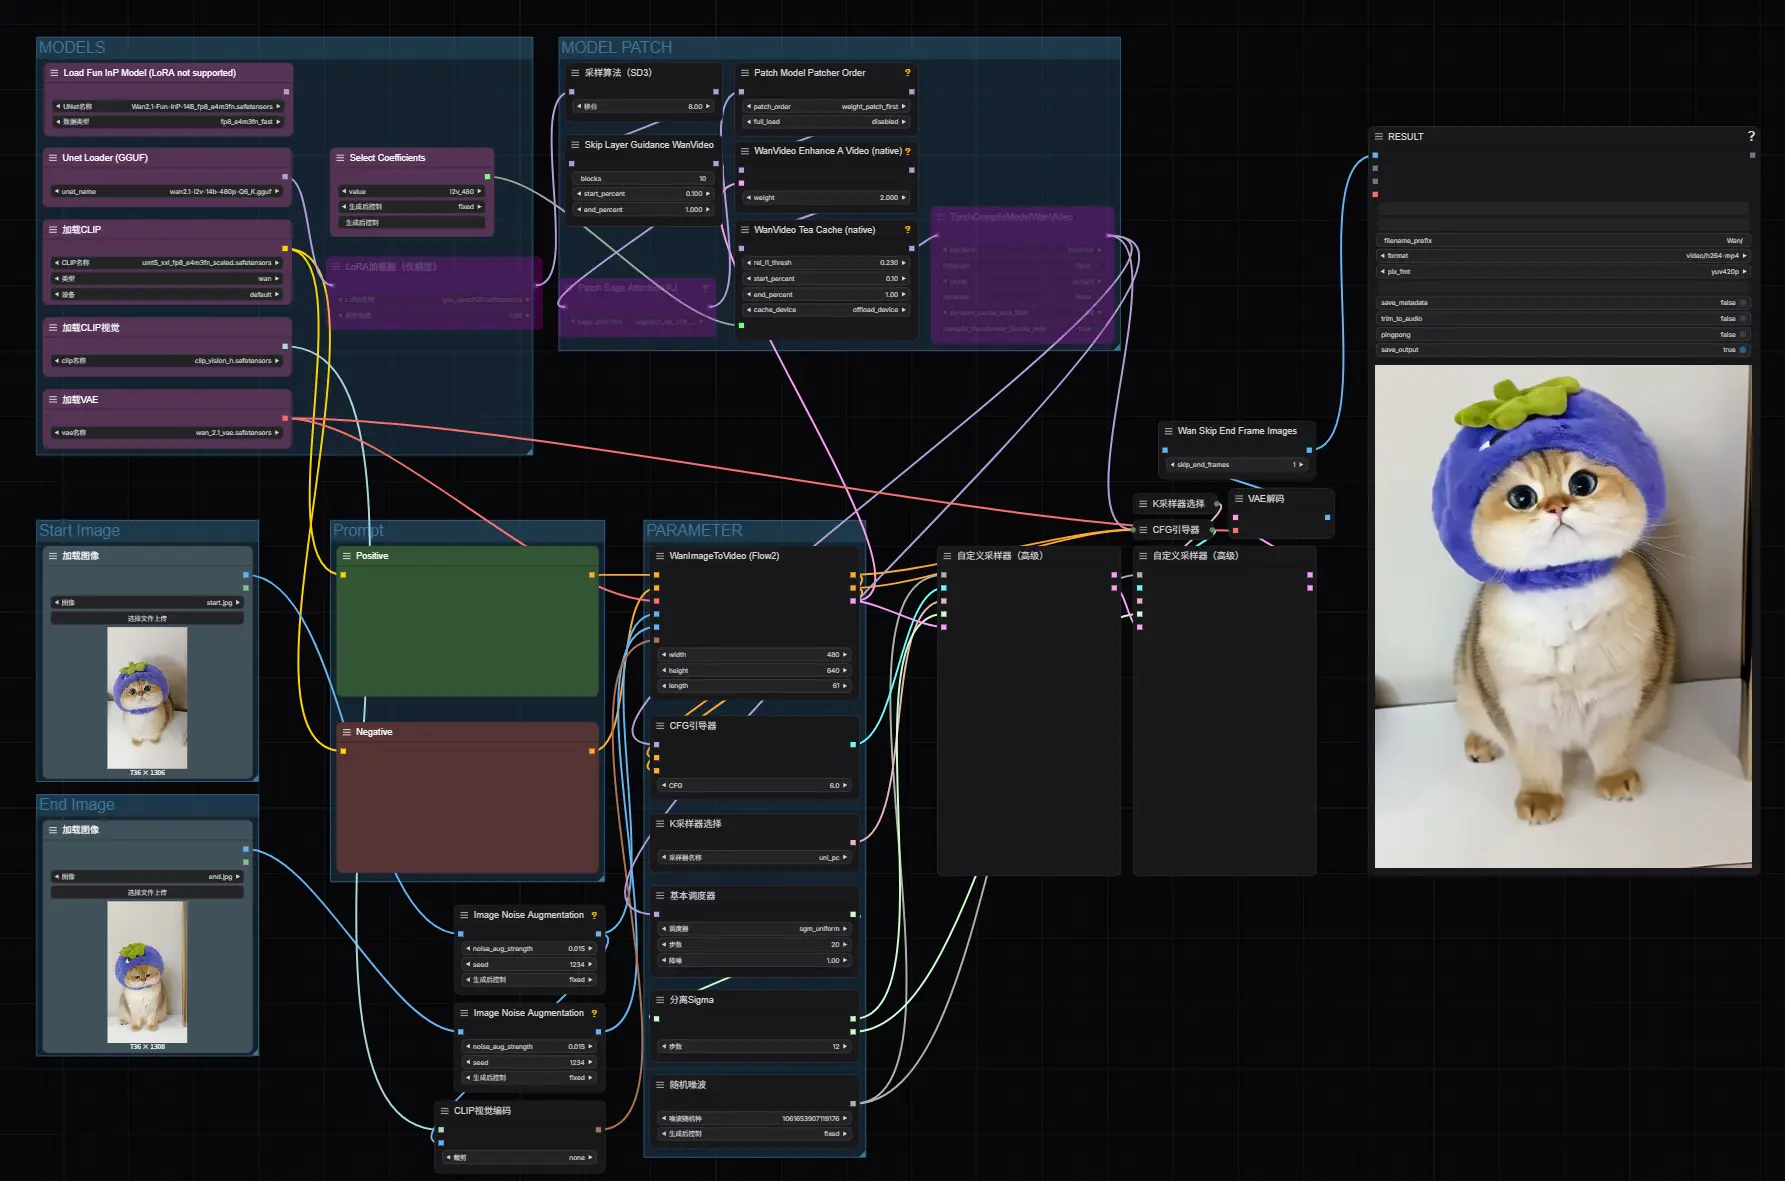Click help icon on upper Image Noise Augmentation node
This screenshot has height=1181, width=1785.
point(594,915)
